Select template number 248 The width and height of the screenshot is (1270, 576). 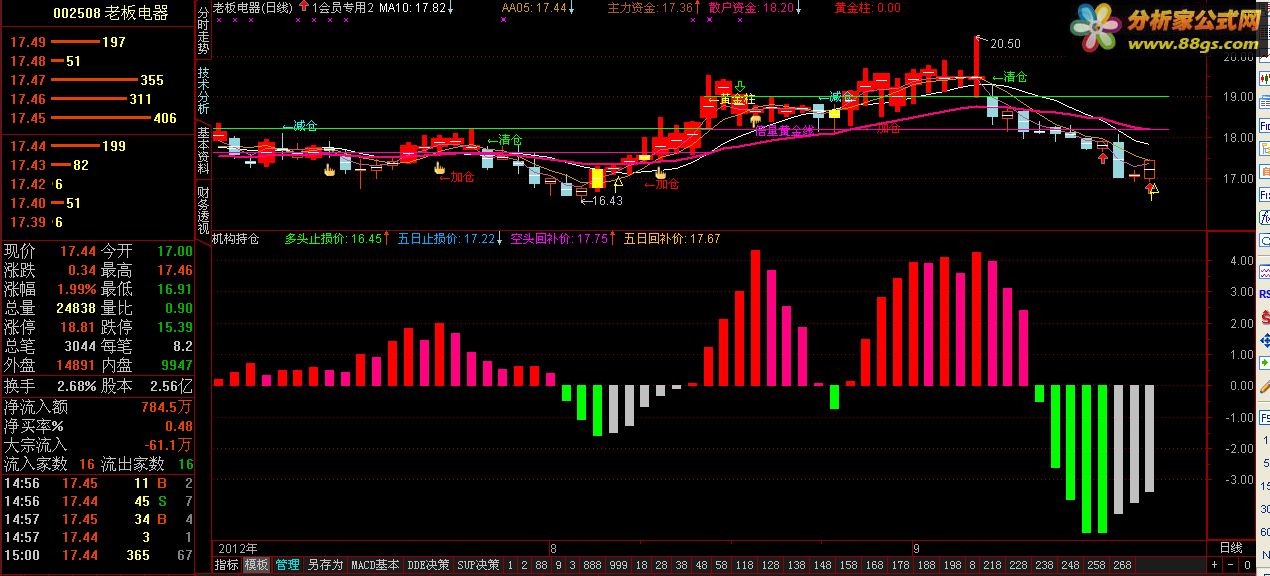tap(1071, 565)
